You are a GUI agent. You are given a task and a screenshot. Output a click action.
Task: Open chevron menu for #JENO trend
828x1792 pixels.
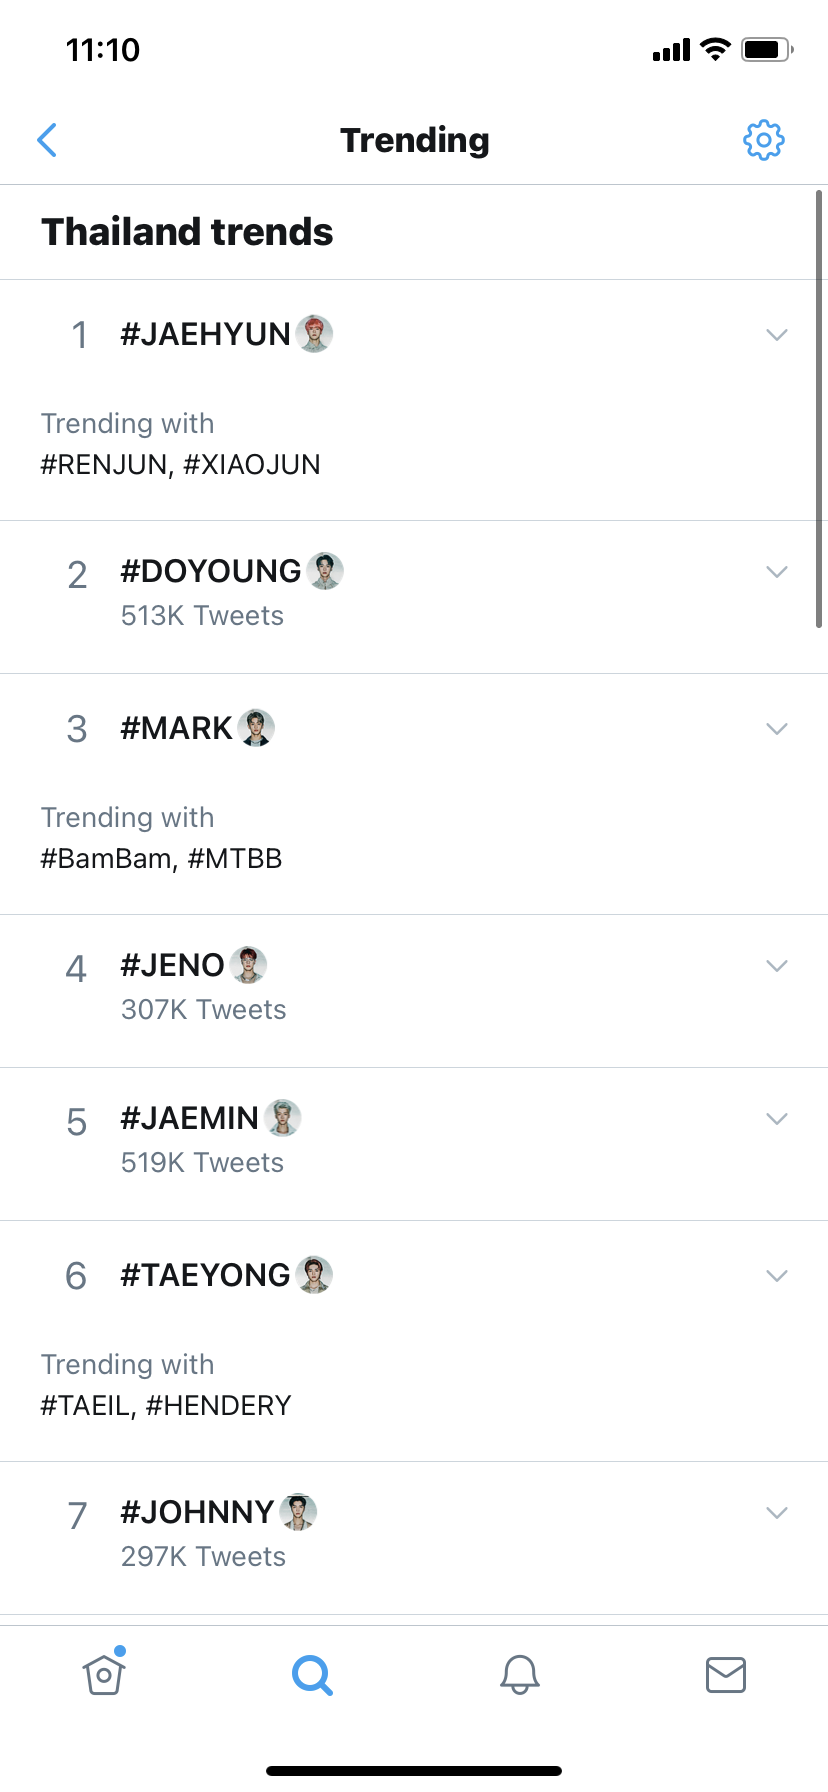(x=777, y=965)
